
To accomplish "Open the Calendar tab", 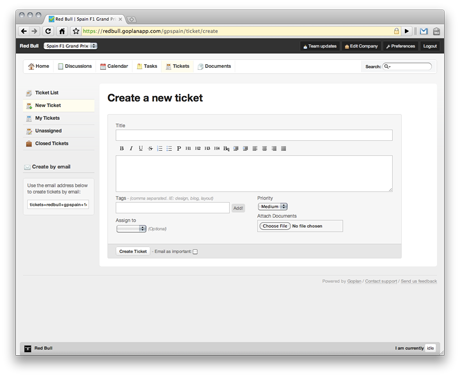I will coord(114,66).
